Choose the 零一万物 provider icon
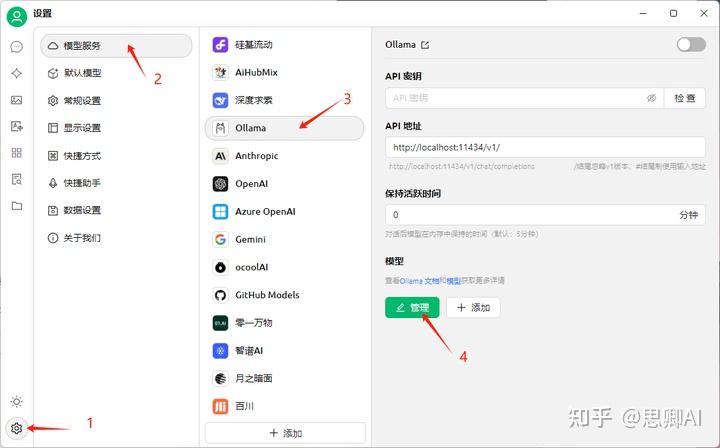Screen dimensions: 720x448 click(x=220, y=323)
